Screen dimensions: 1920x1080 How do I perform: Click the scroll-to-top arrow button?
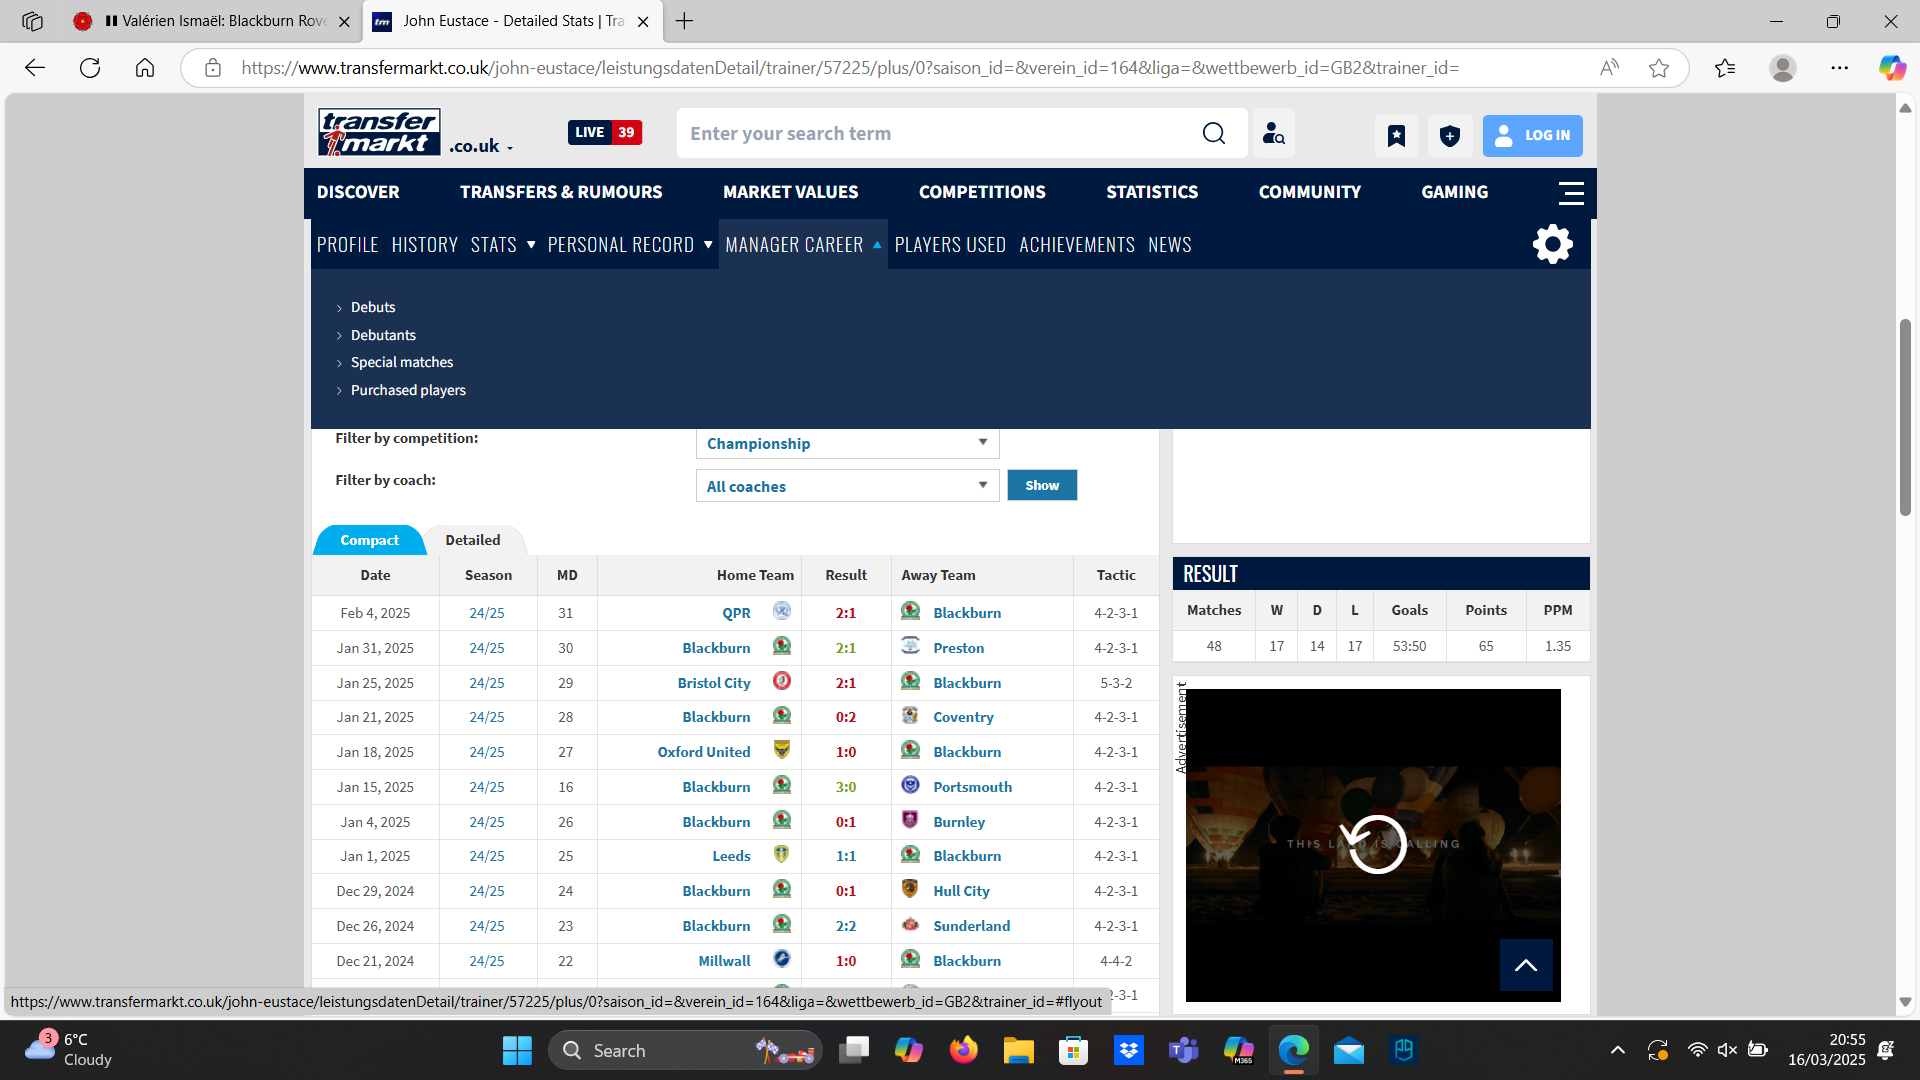1526,965
